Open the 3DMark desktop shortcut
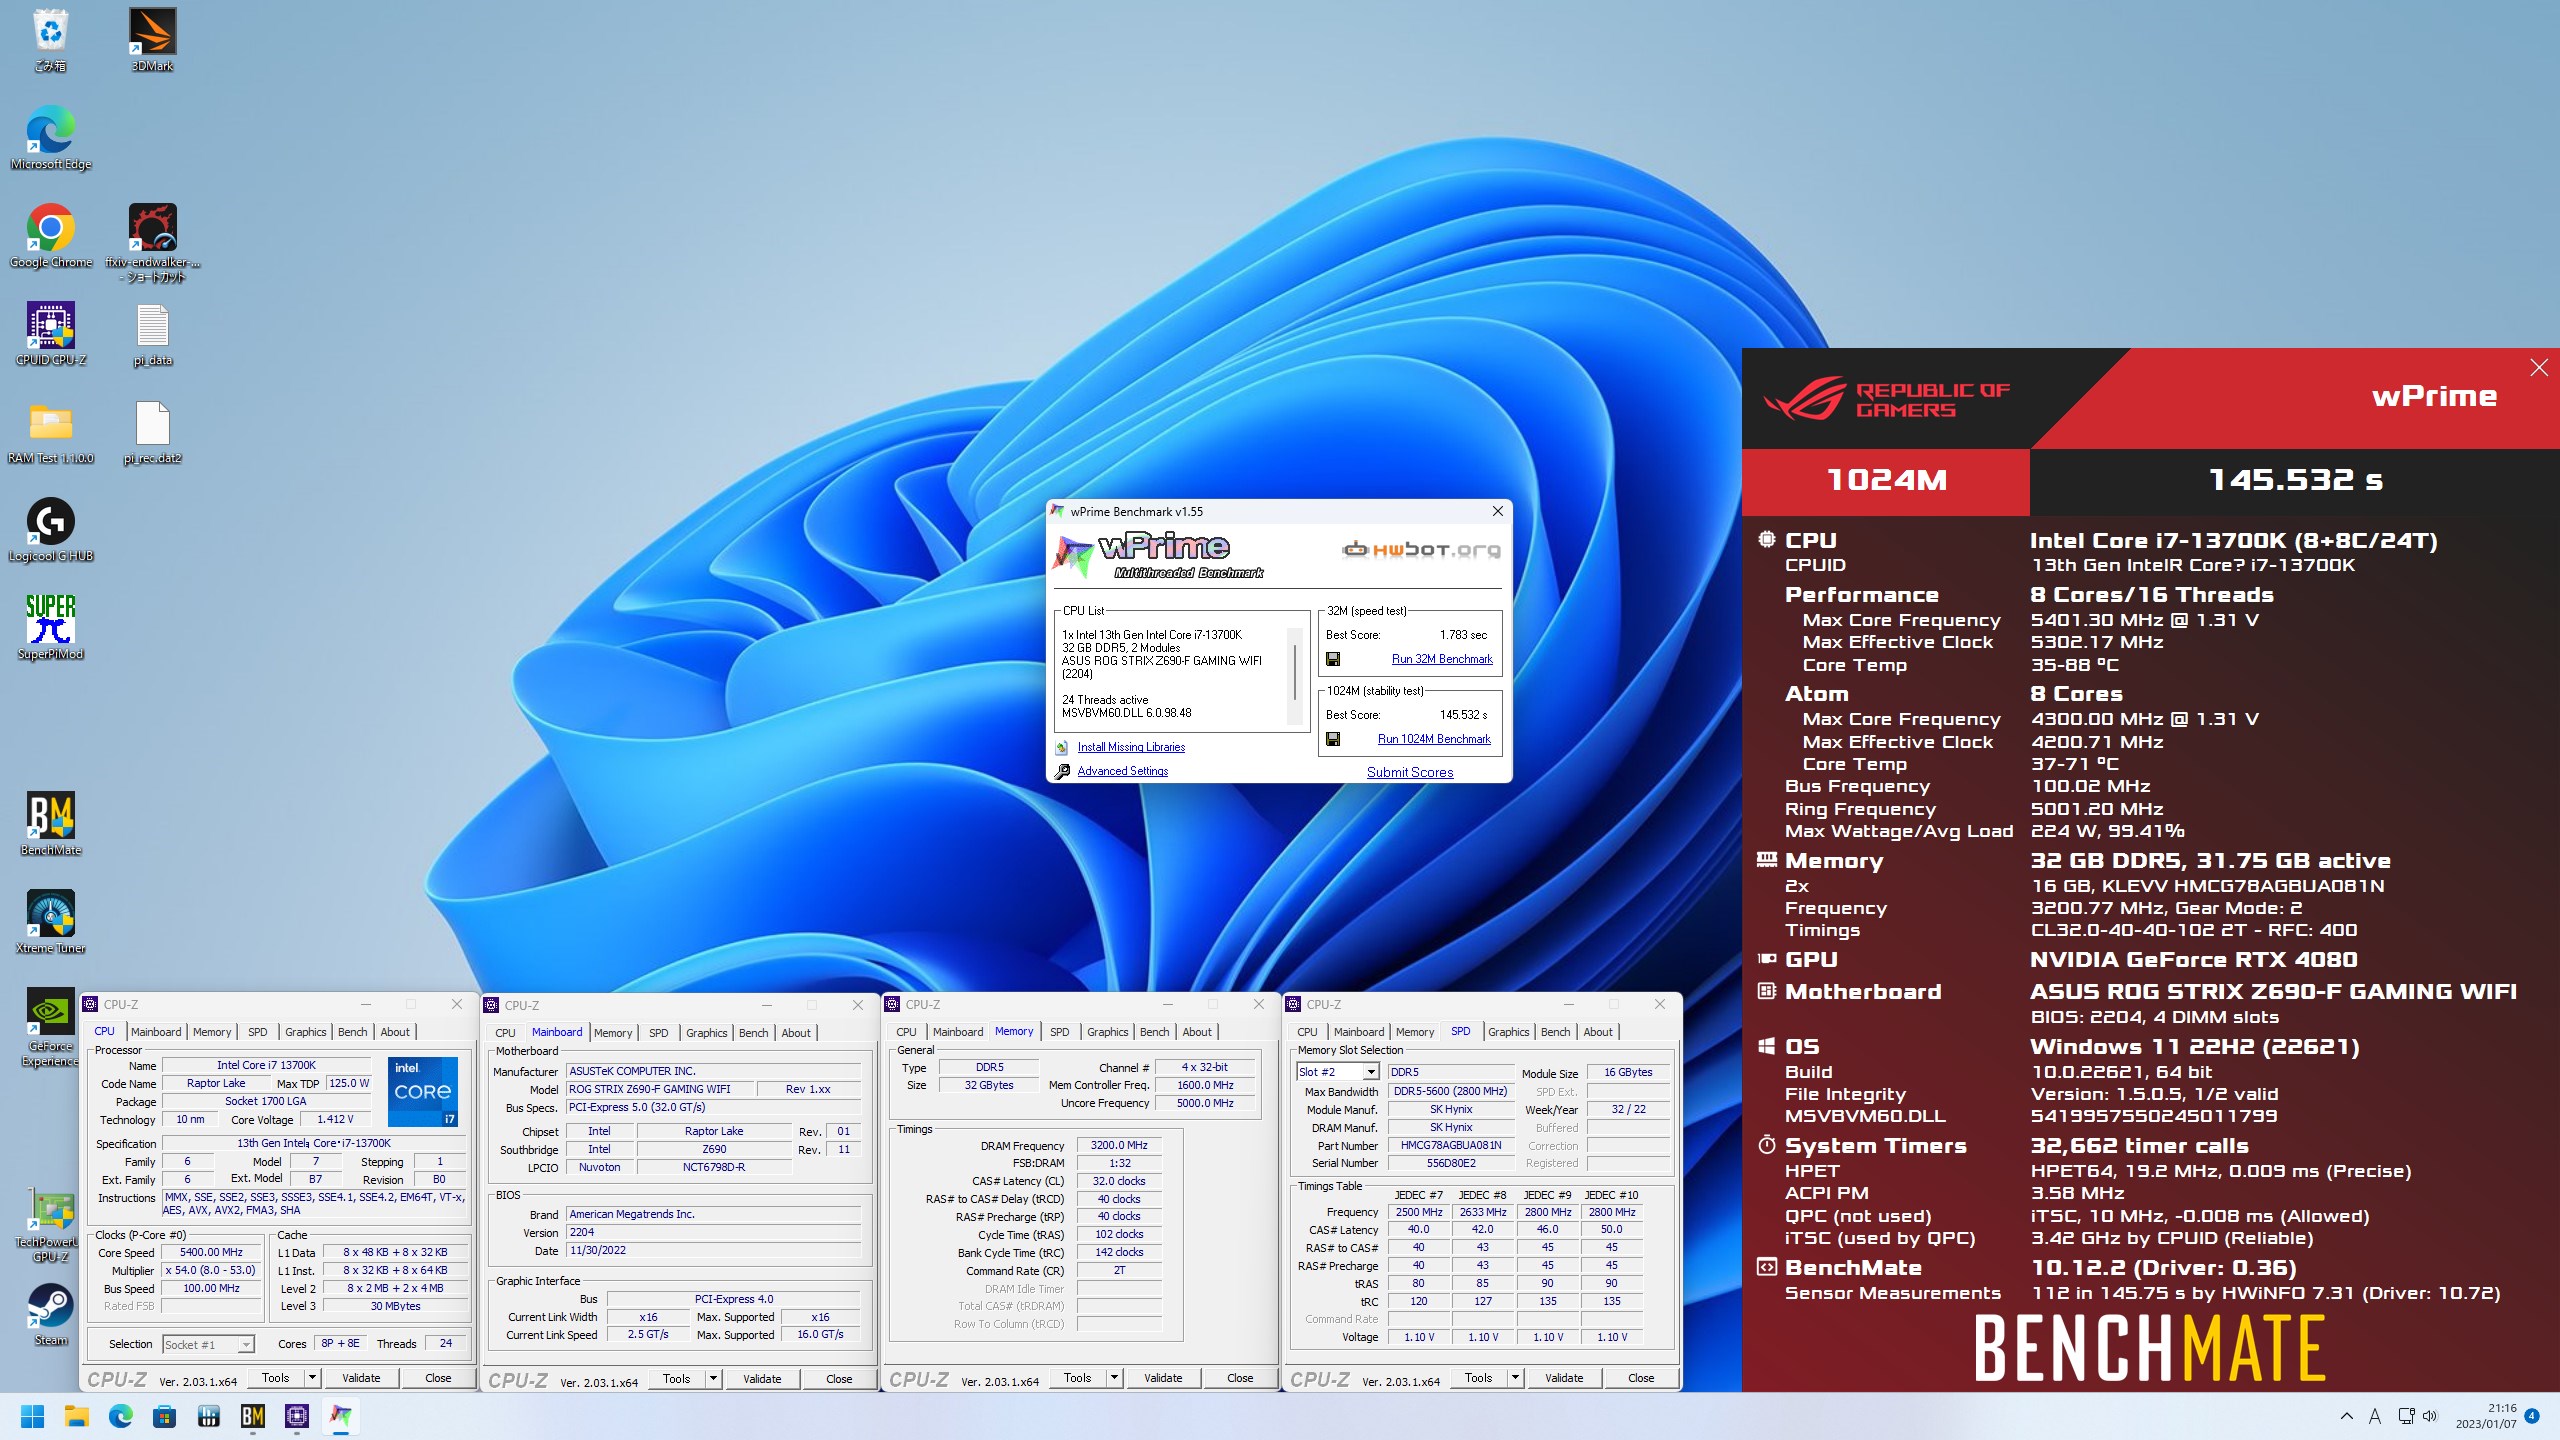 pyautogui.click(x=152, y=40)
